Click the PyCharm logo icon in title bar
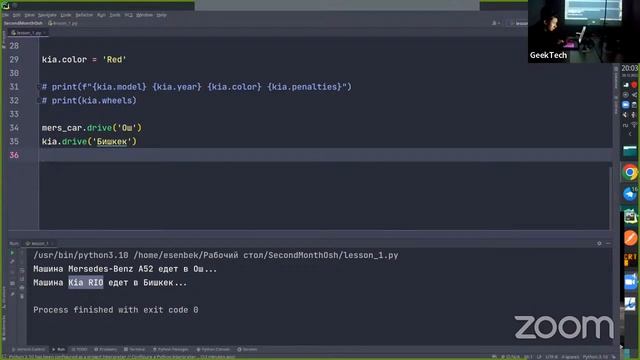The height and width of the screenshot is (360, 640). [x=5, y=5]
